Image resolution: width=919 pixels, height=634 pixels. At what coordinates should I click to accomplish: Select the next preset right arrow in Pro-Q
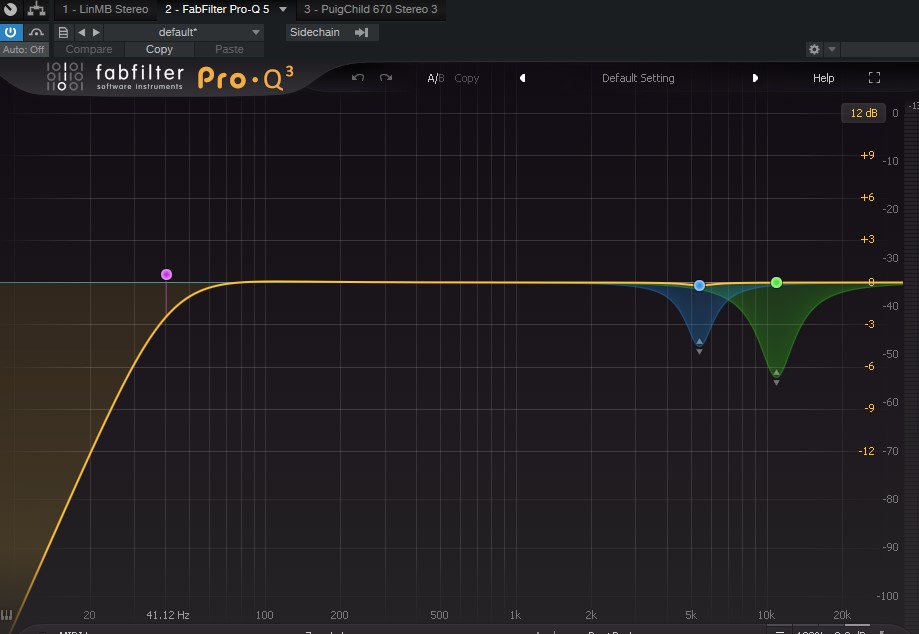[755, 78]
